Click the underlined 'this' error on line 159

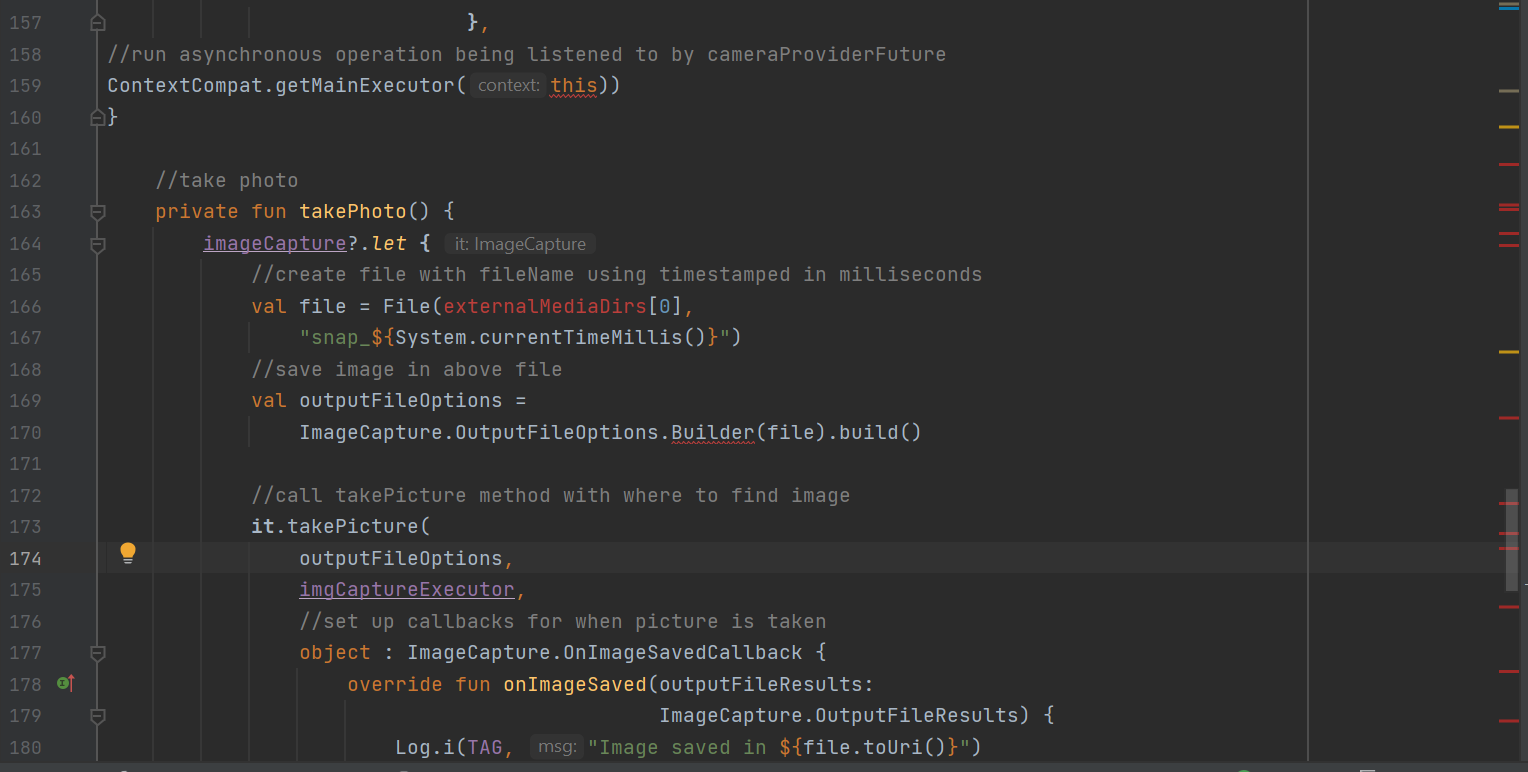pyautogui.click(x=574, y=86)
